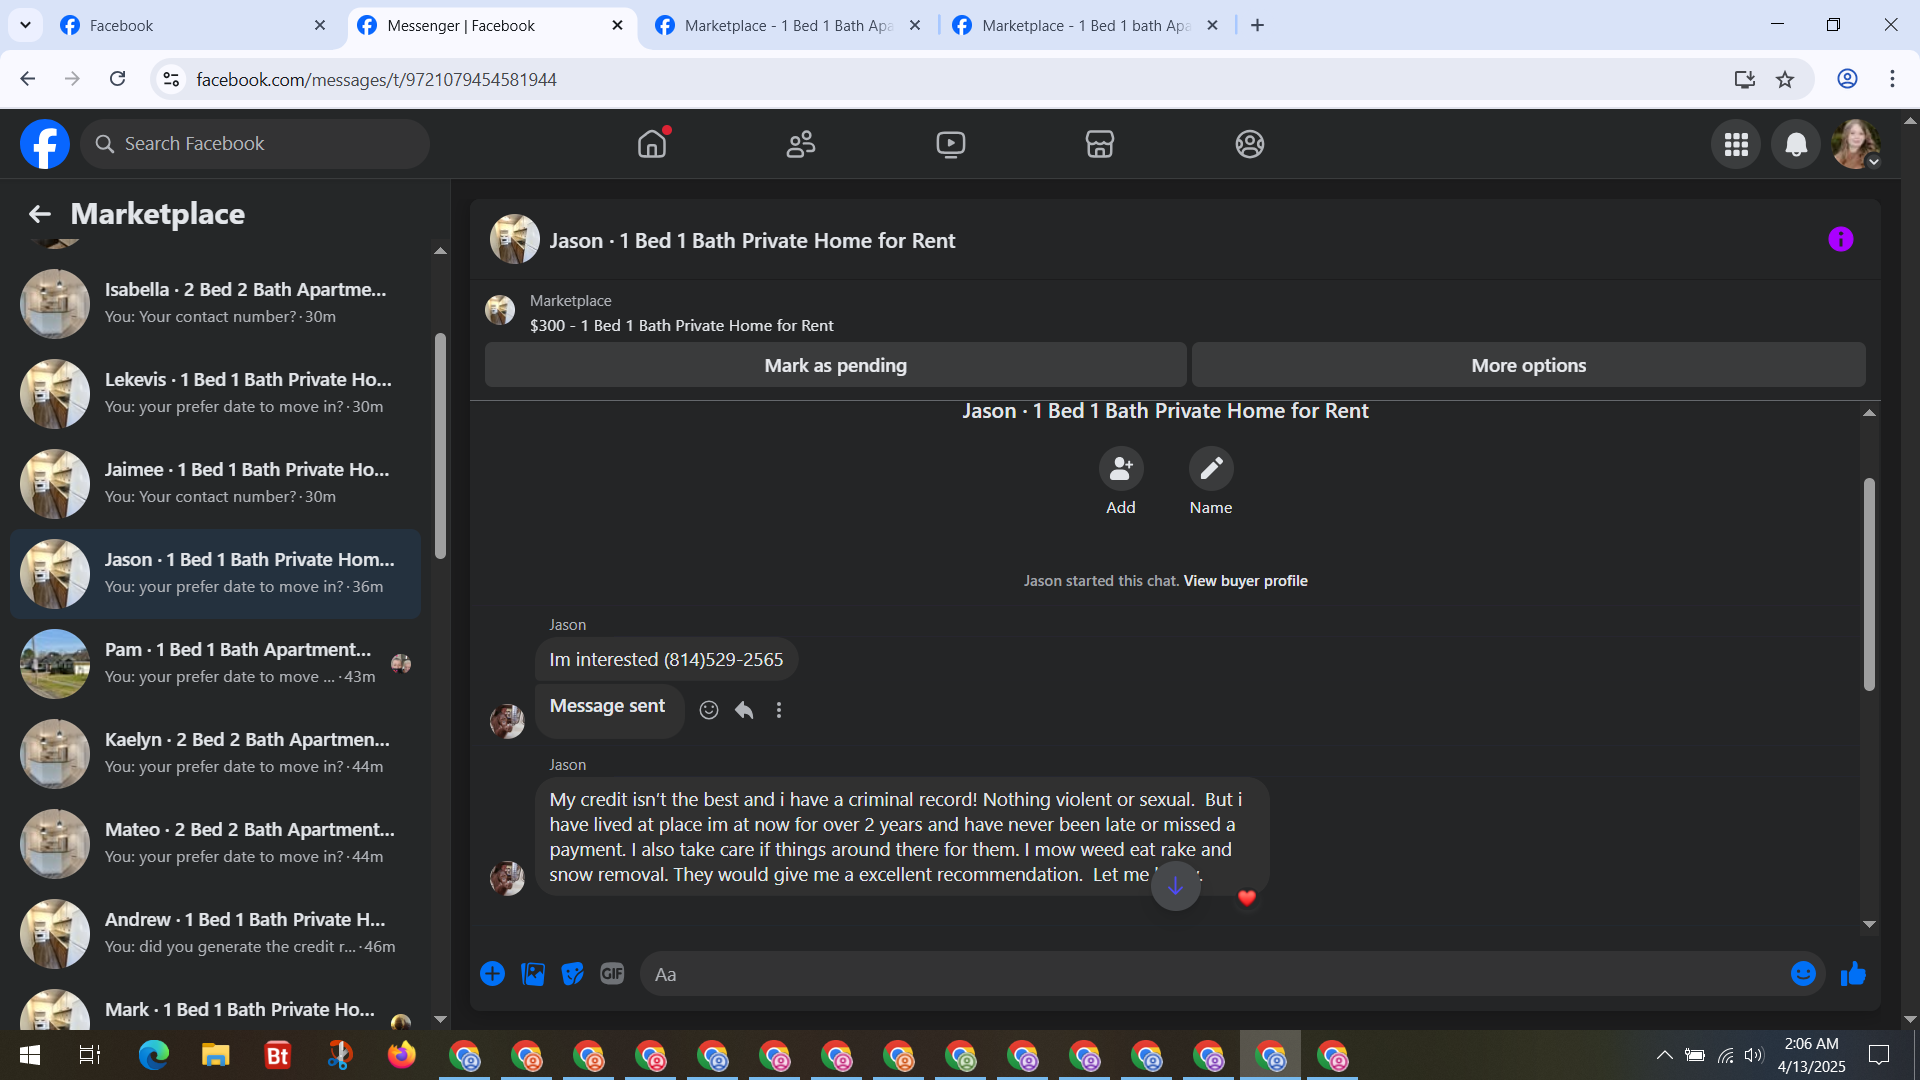
Task: Bookmark this page with the star
Action: (1785, 79)
